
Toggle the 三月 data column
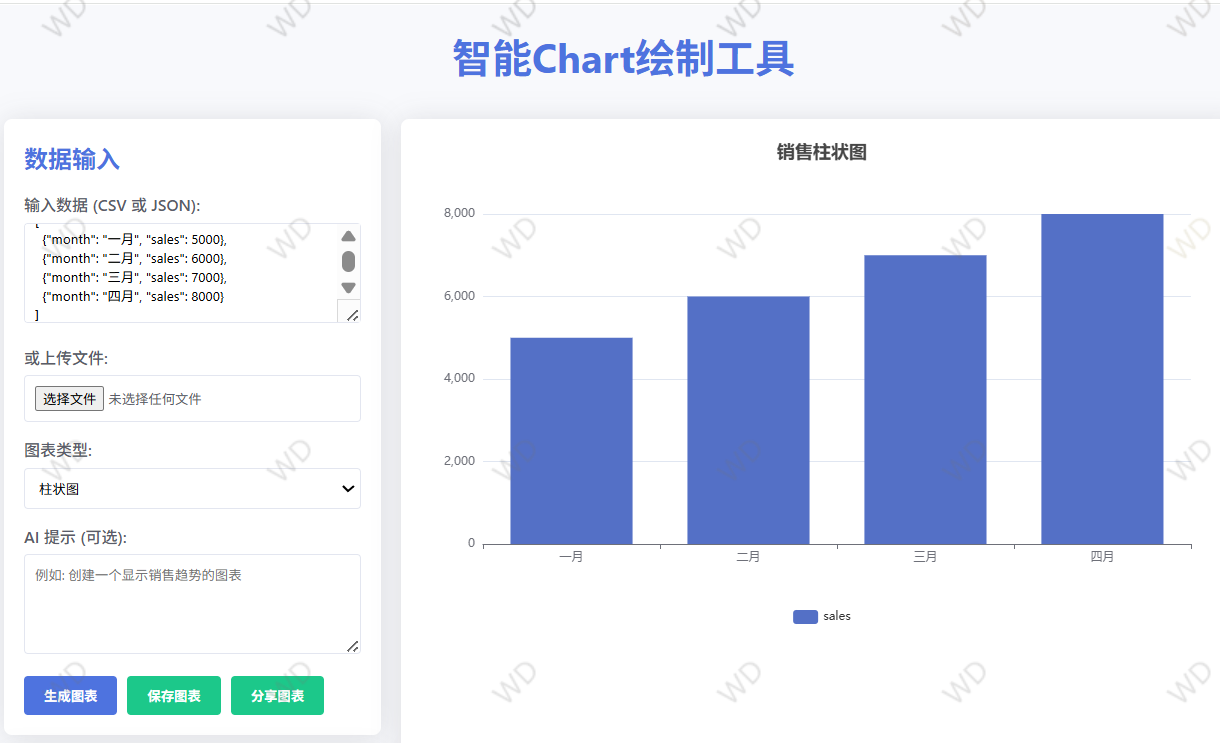coord(924,400)
